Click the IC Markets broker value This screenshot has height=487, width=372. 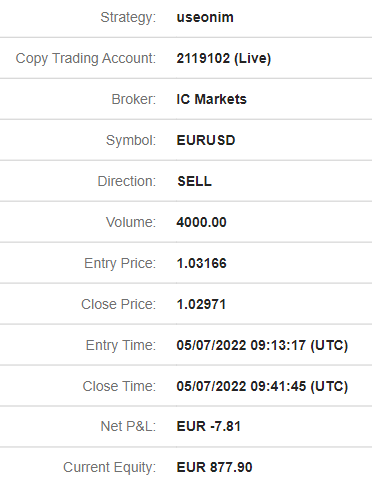click(x=212, y=99)
